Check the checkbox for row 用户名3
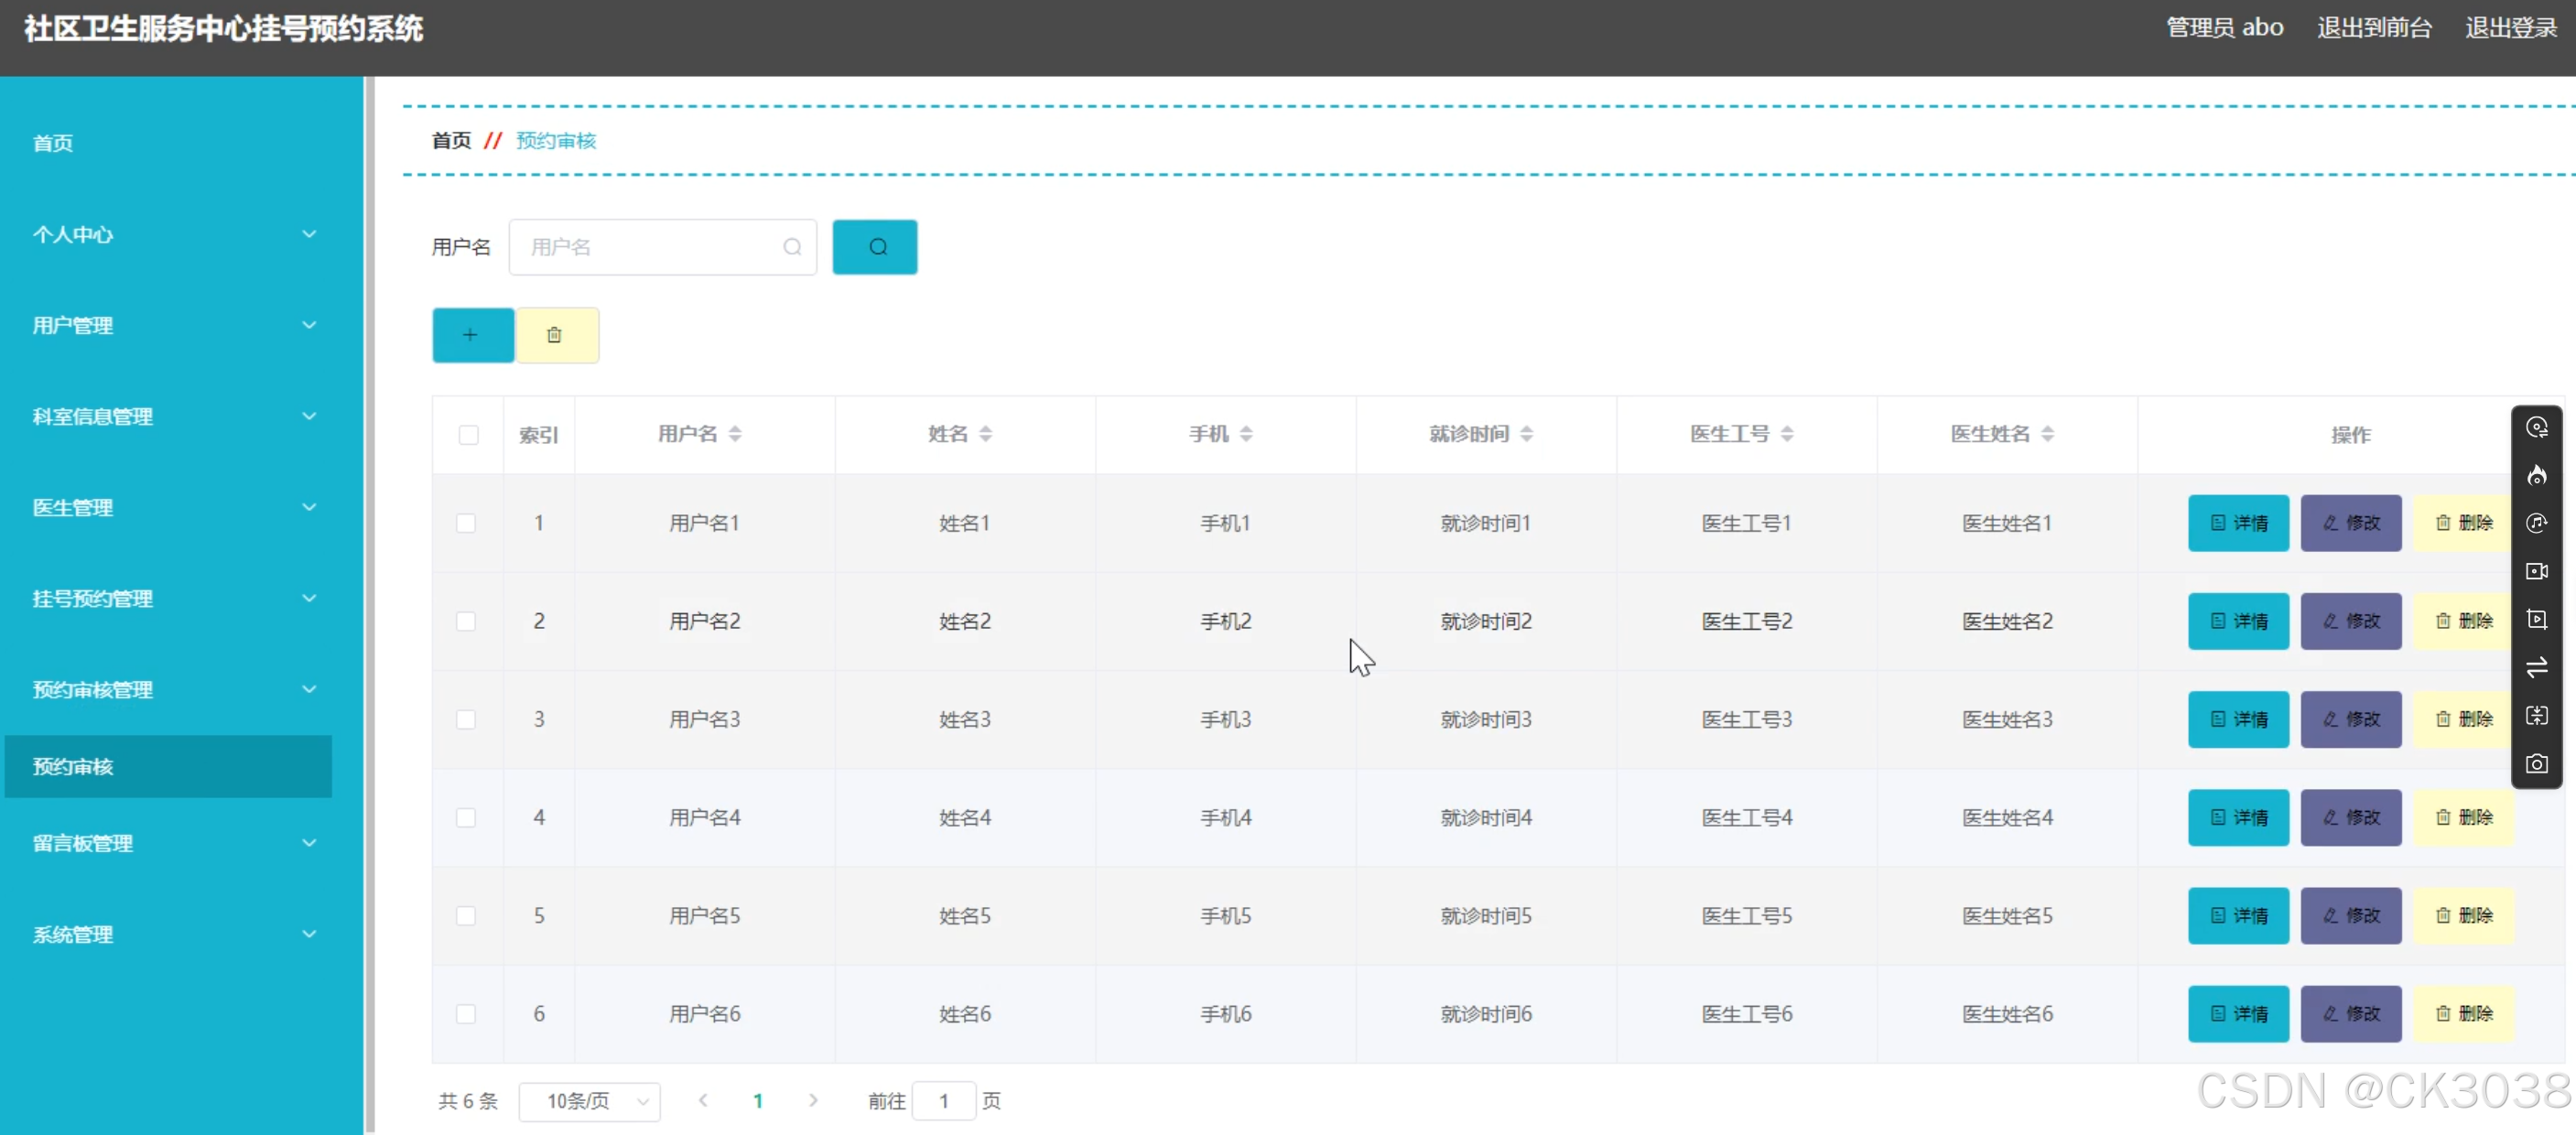Viewport: 2576px width, 1135px height. click(x=466, y=720)
